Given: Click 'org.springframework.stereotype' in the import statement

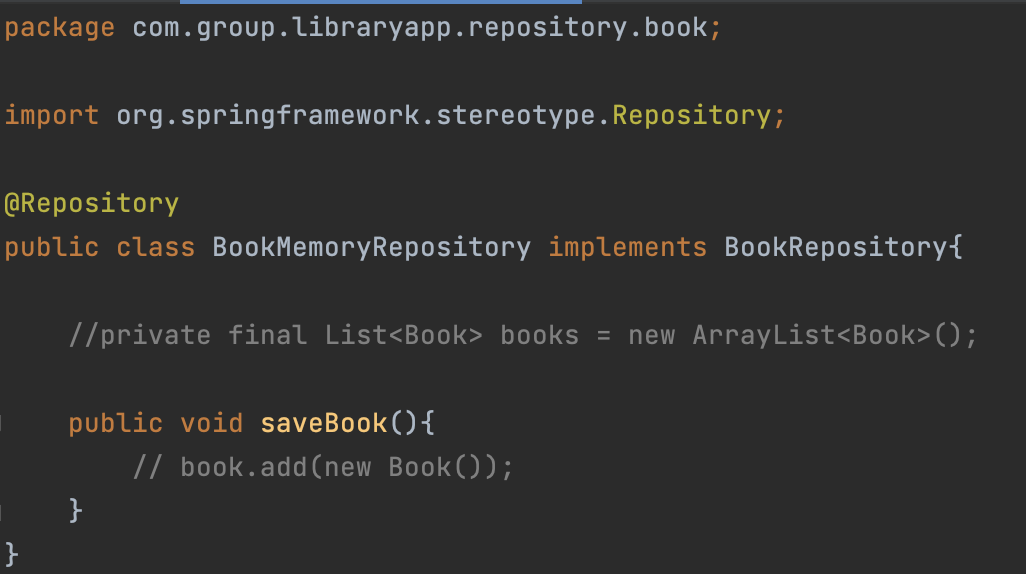Looking at the screenshot, I should [356, 116].
